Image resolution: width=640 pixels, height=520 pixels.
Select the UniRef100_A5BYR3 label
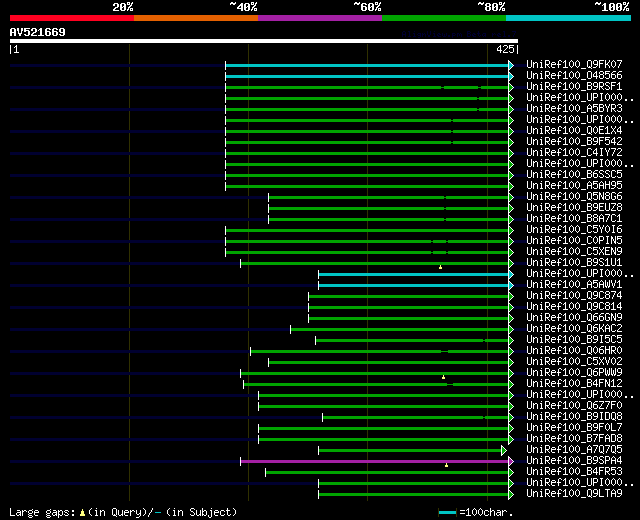click(x=574, y=108)
